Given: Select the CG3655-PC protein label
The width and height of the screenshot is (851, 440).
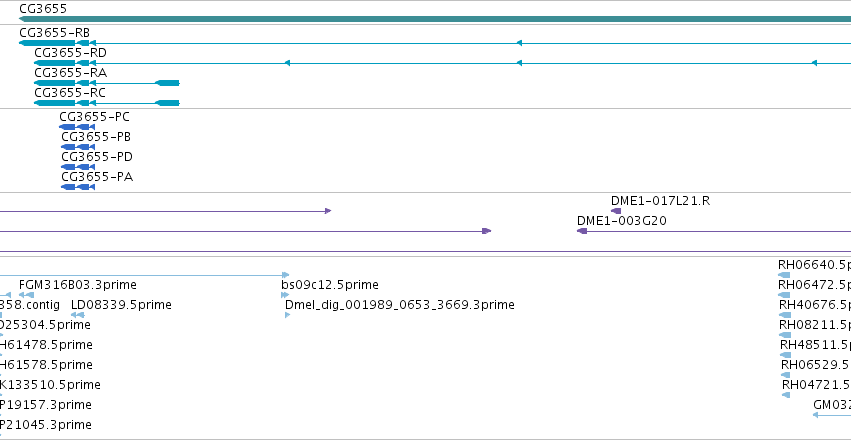Looking at the screenshot, I should pyautogui.click(x=94, y=117).
